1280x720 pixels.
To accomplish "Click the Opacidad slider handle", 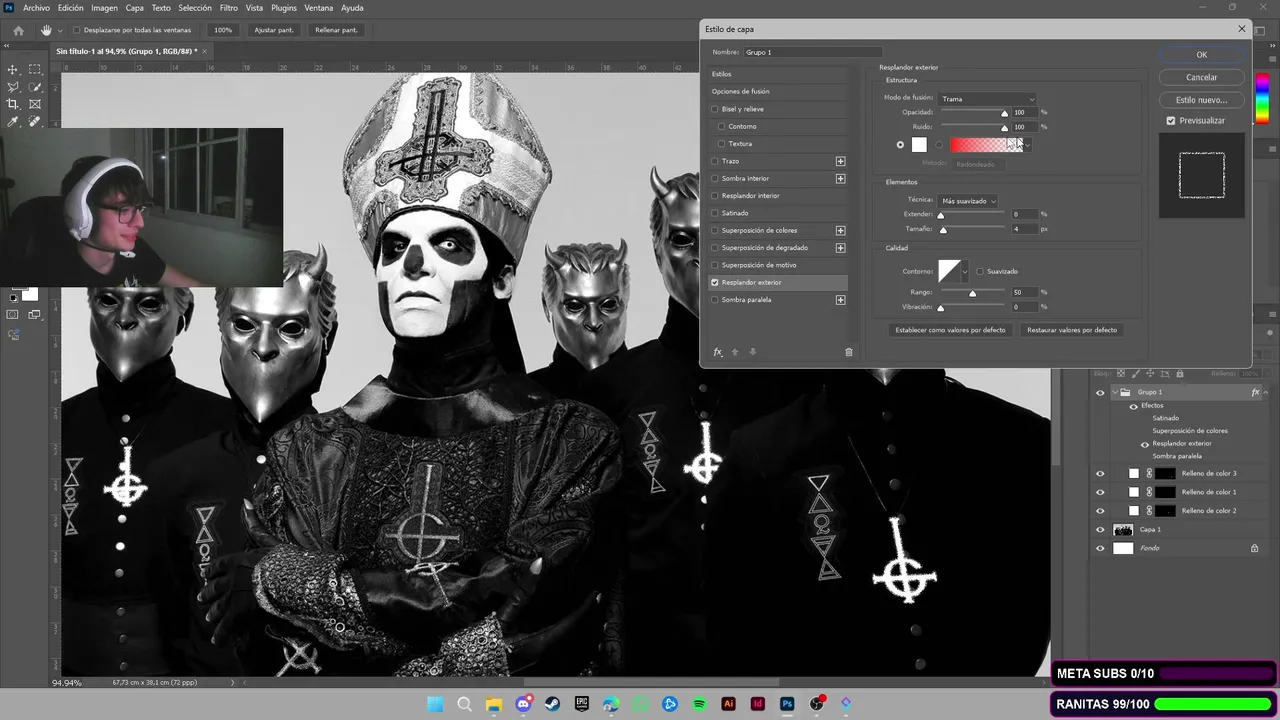I will coord(1004,113).
